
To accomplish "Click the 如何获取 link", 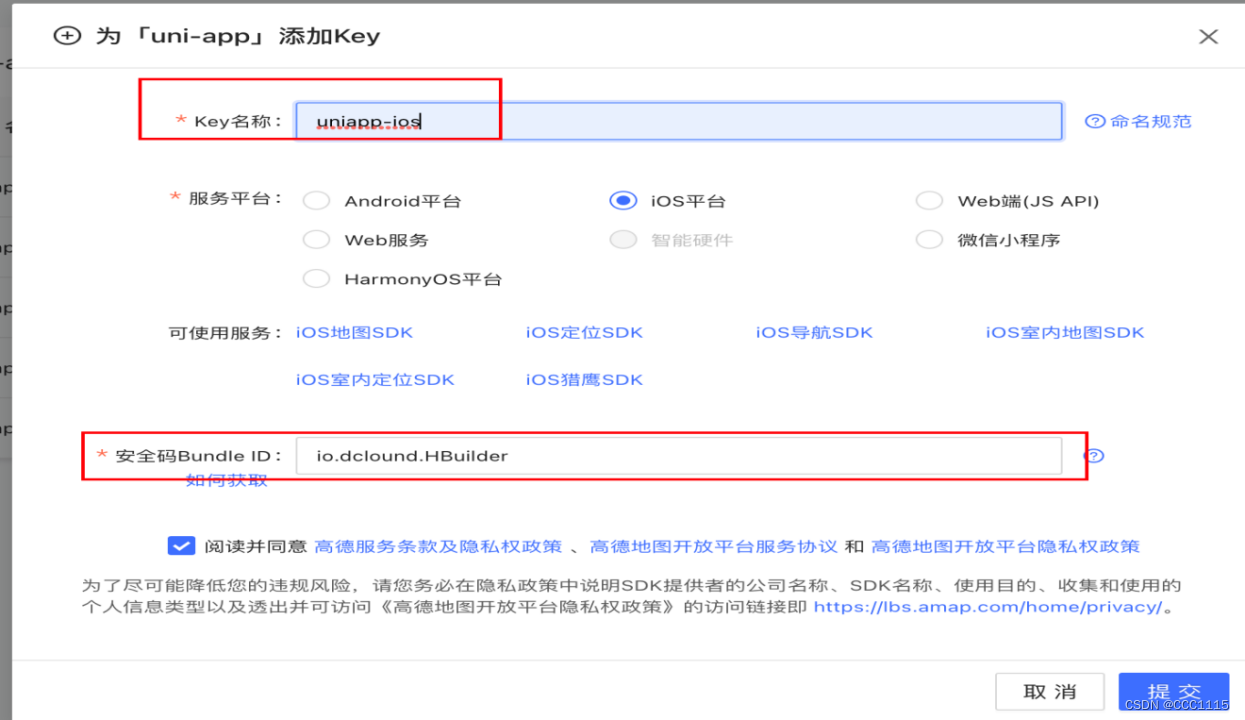I will (x=227, y=481).
